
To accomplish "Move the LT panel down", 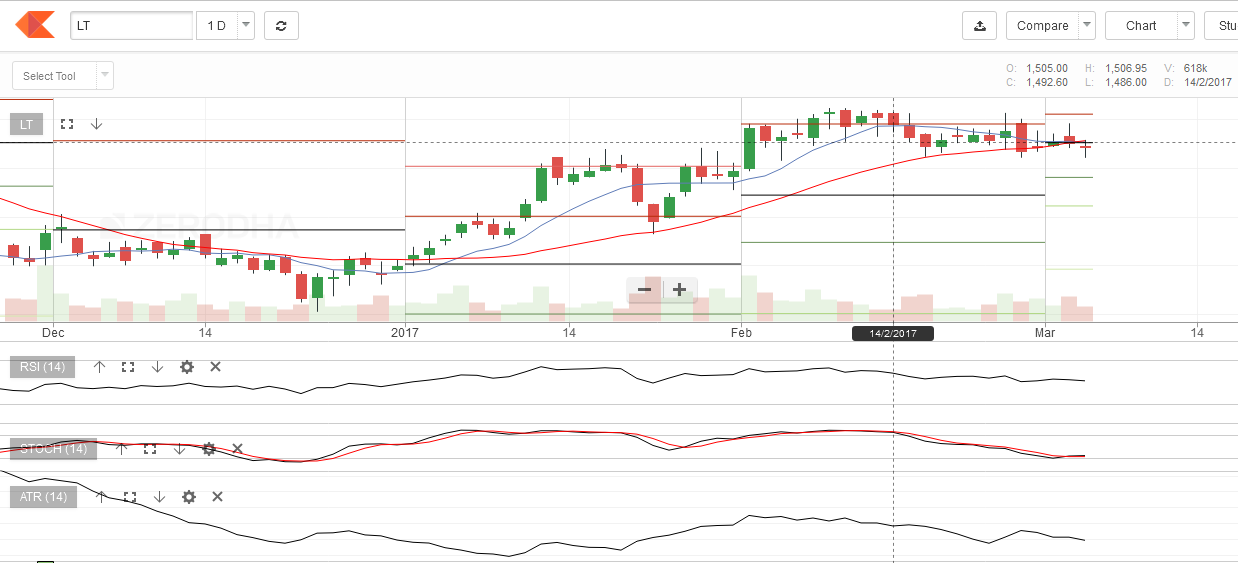I will point(96,124).
